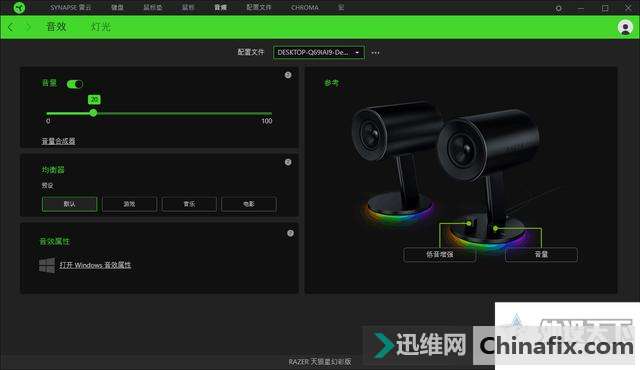
Task: Go forward with the right arrow
Action: 28,27
